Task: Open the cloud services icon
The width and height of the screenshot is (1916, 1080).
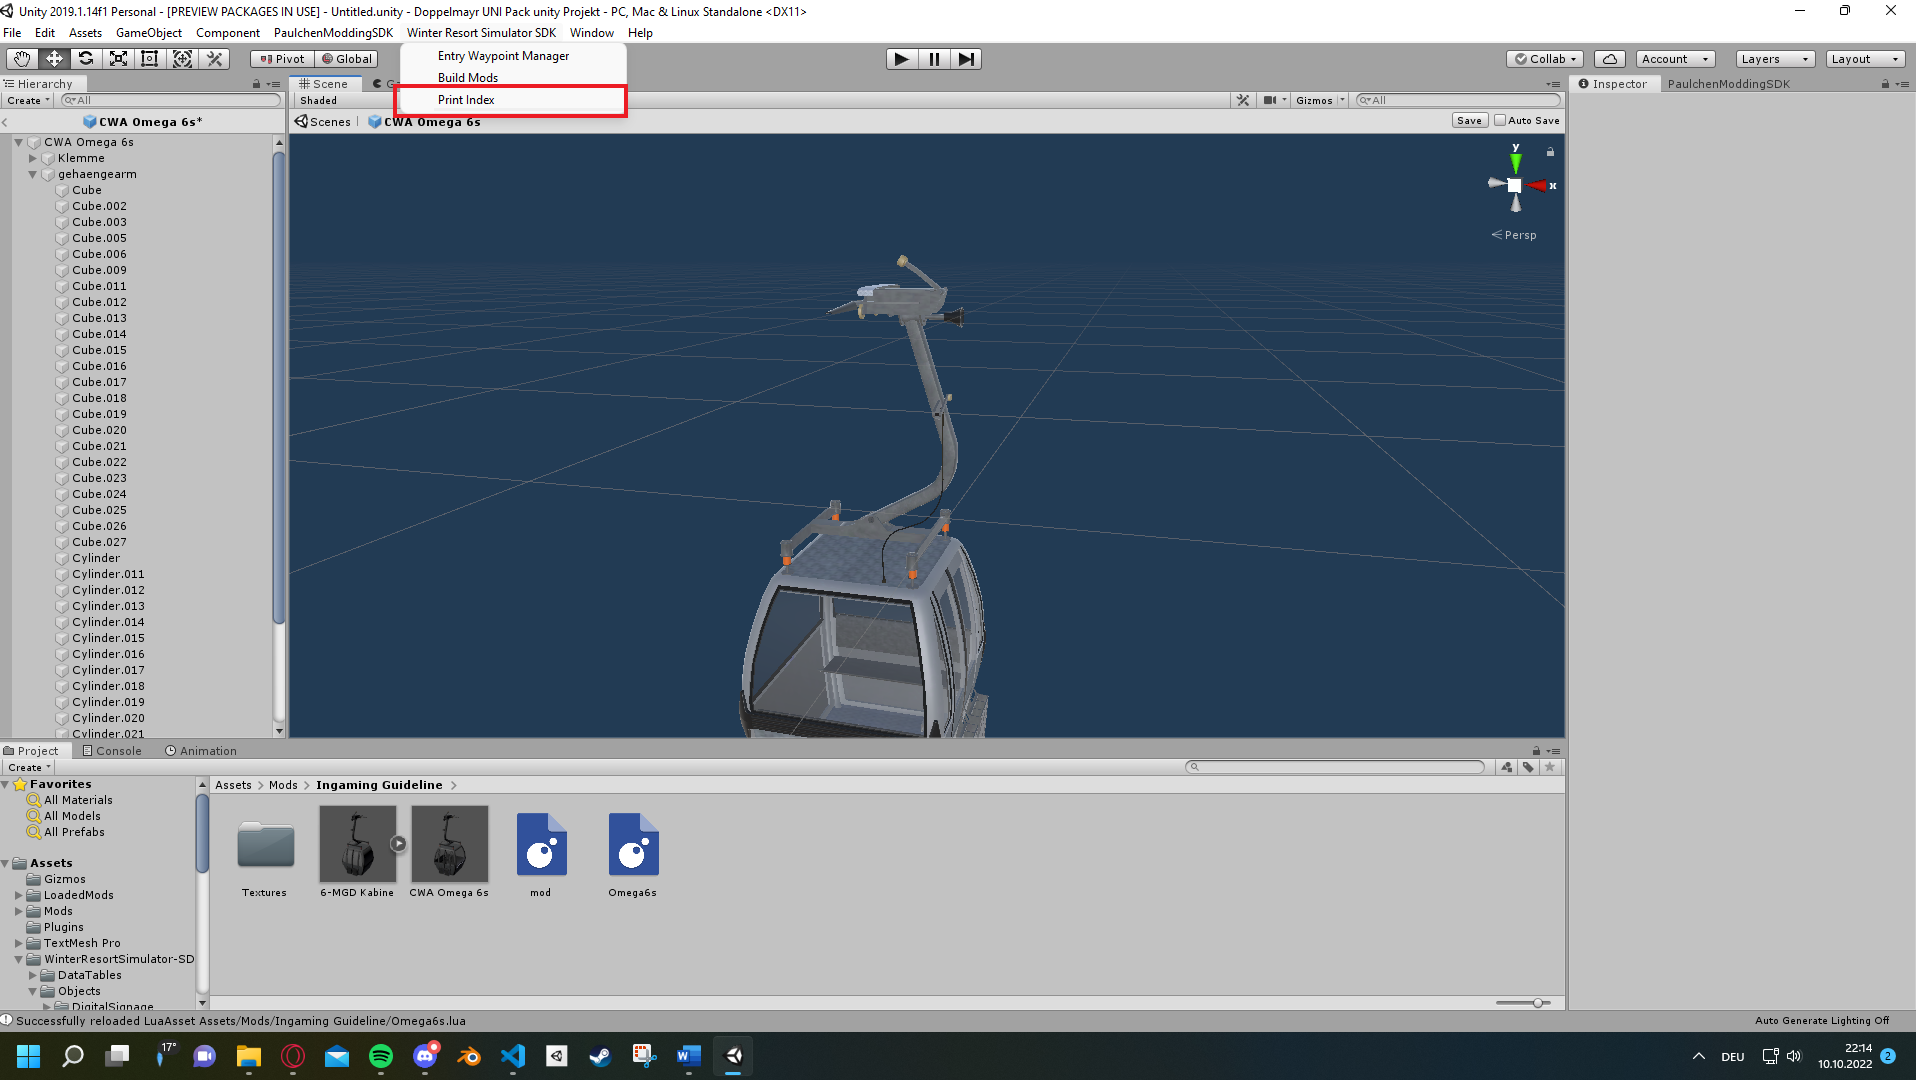Action: click(x=1609, y=59)
